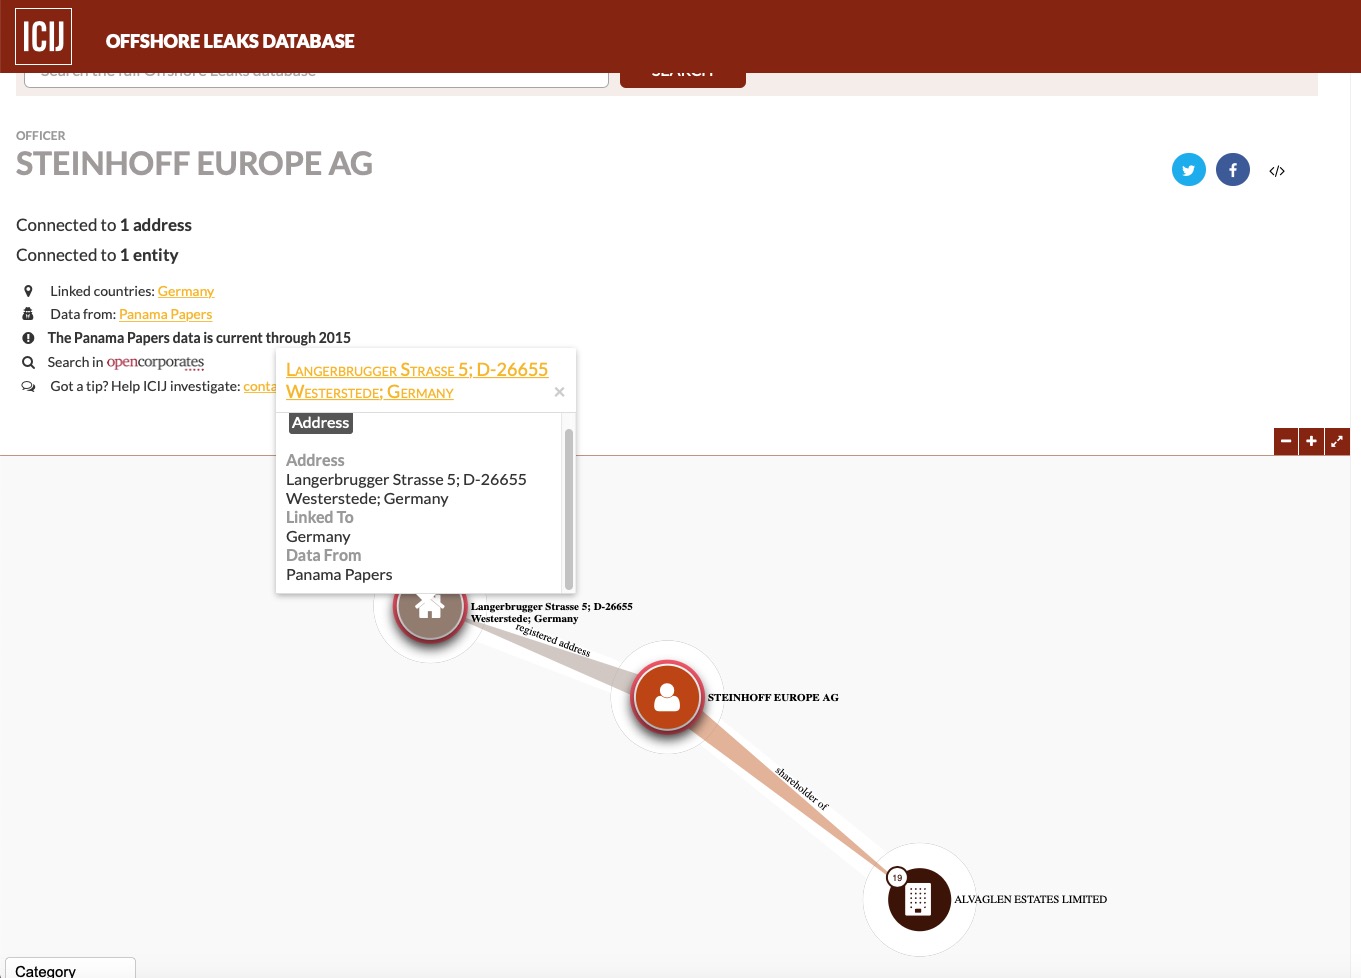
Task: Open the Germany linked country link
Action: [x=186, y=291]
